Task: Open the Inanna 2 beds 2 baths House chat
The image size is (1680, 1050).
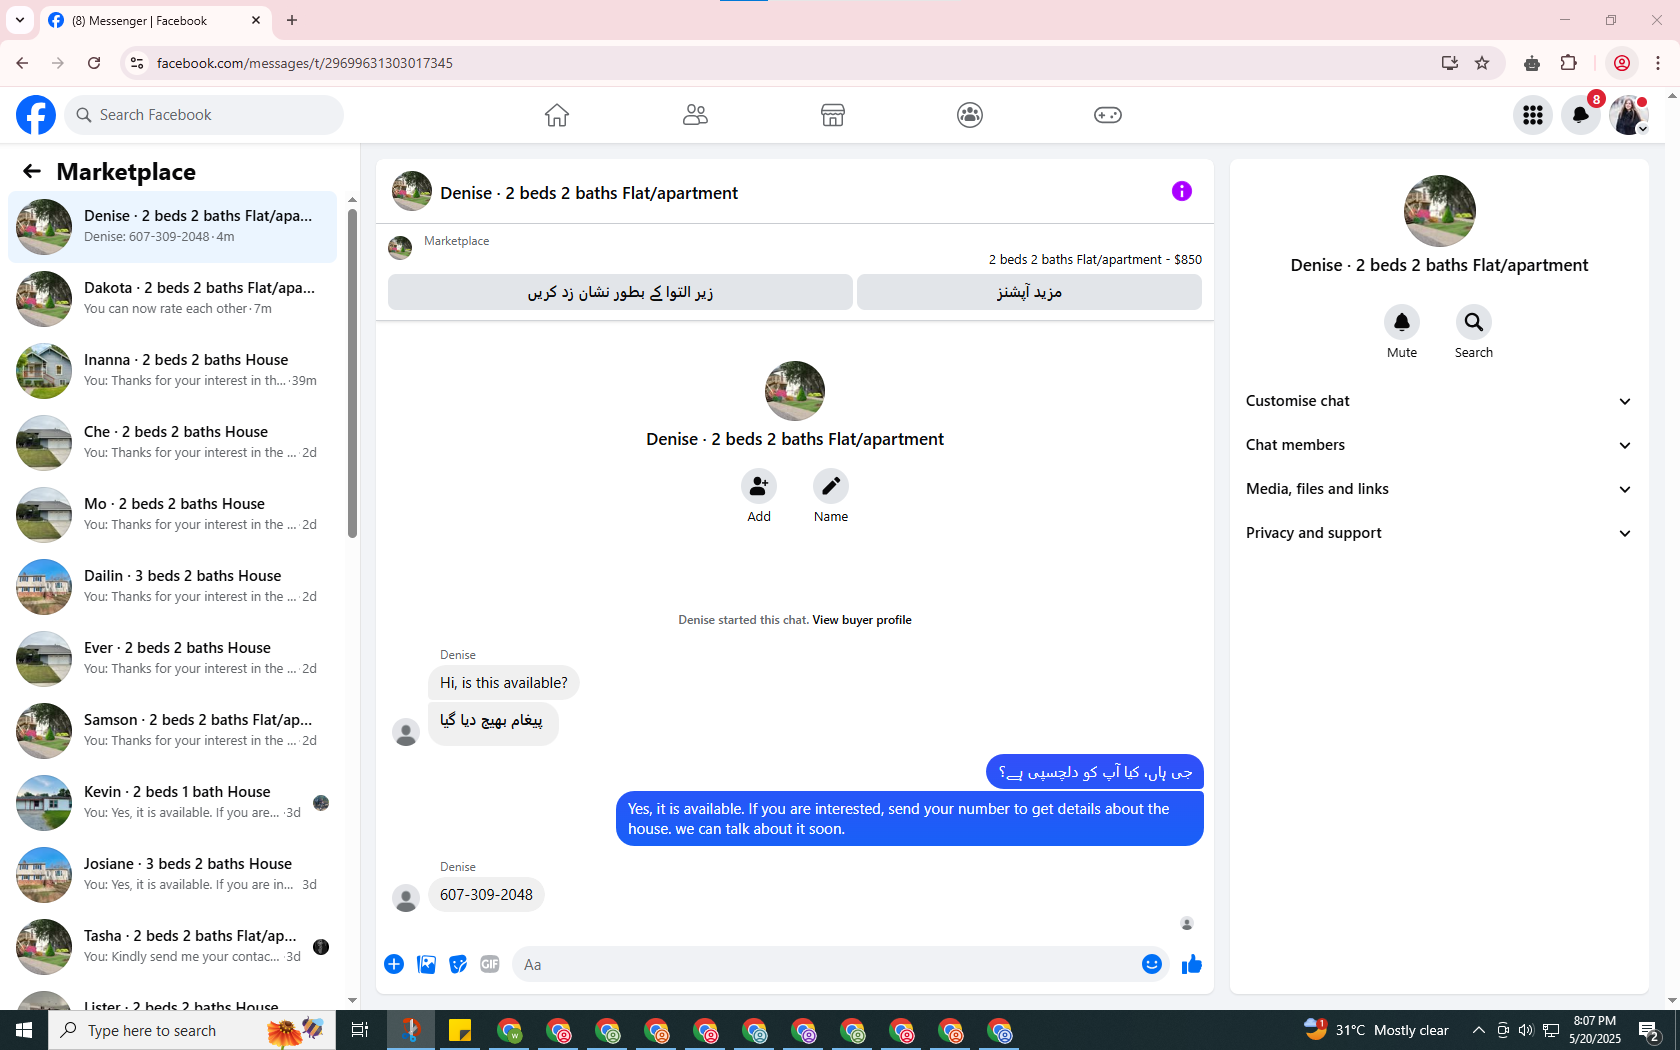Action: pyautogui.click(x=172, y=371)
